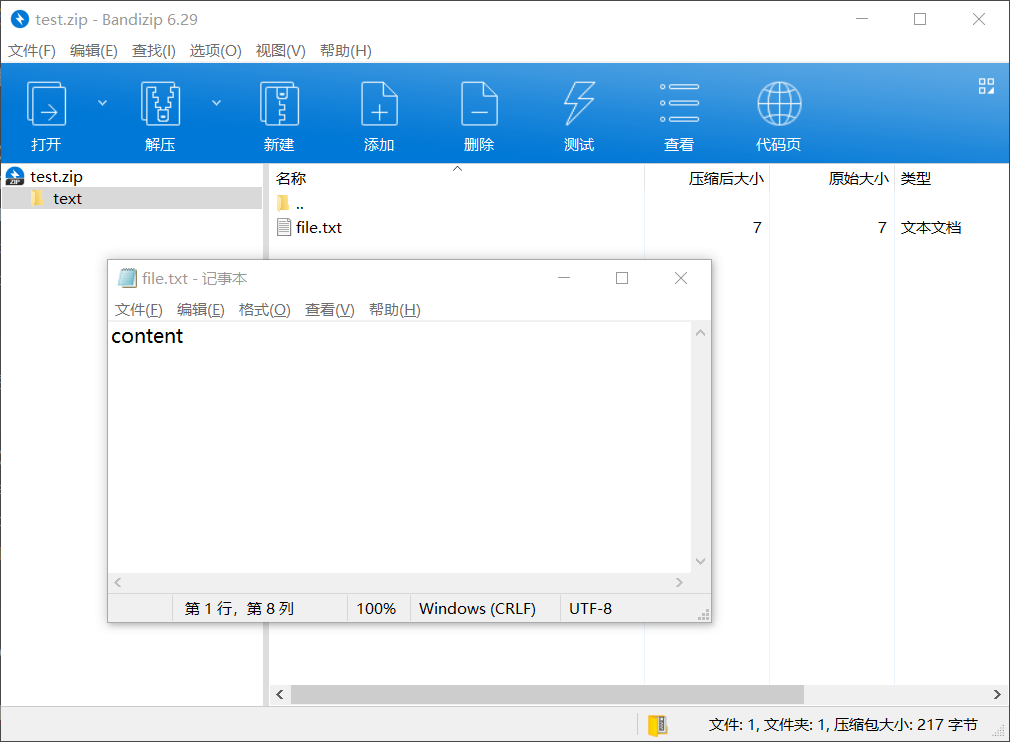Open Notepad 编辑(E) menu
This screenshot has height=742, width=1010.
pyautogui.click(x=201, y=310)
